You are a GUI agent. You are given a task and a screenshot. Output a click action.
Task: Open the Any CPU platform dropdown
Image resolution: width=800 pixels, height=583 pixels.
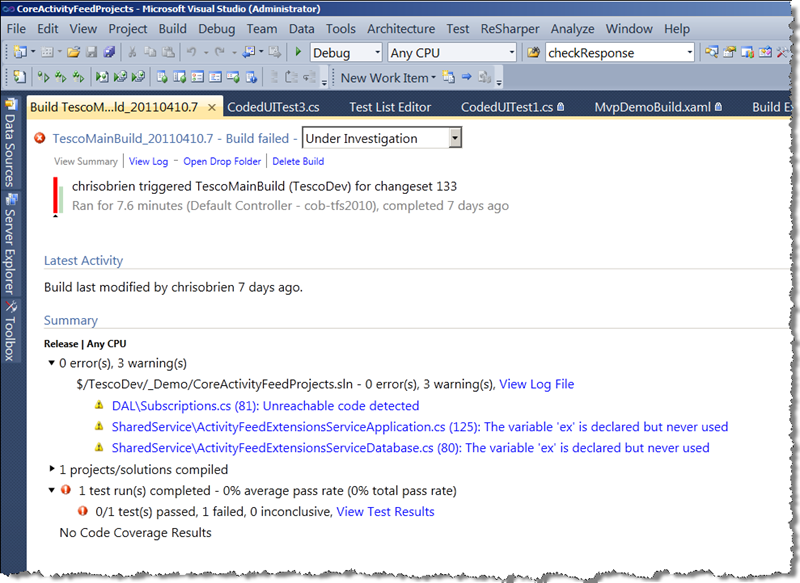452,53
